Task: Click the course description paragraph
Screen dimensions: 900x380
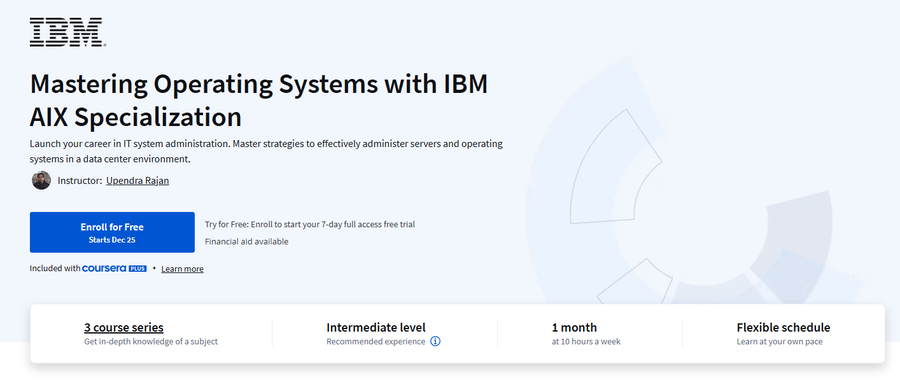Action: [x=266, y=151]
